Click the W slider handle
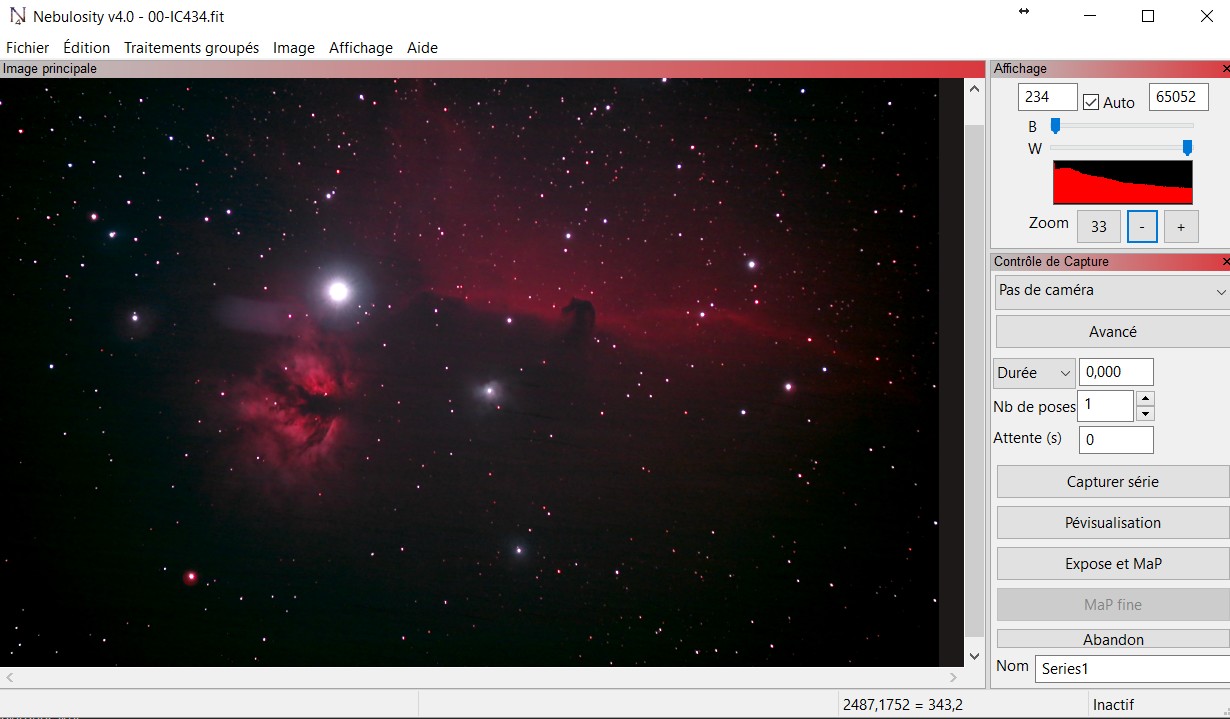Image resolution: width=1230 pixels, height=719 pixels. (x=1187, y=148)
